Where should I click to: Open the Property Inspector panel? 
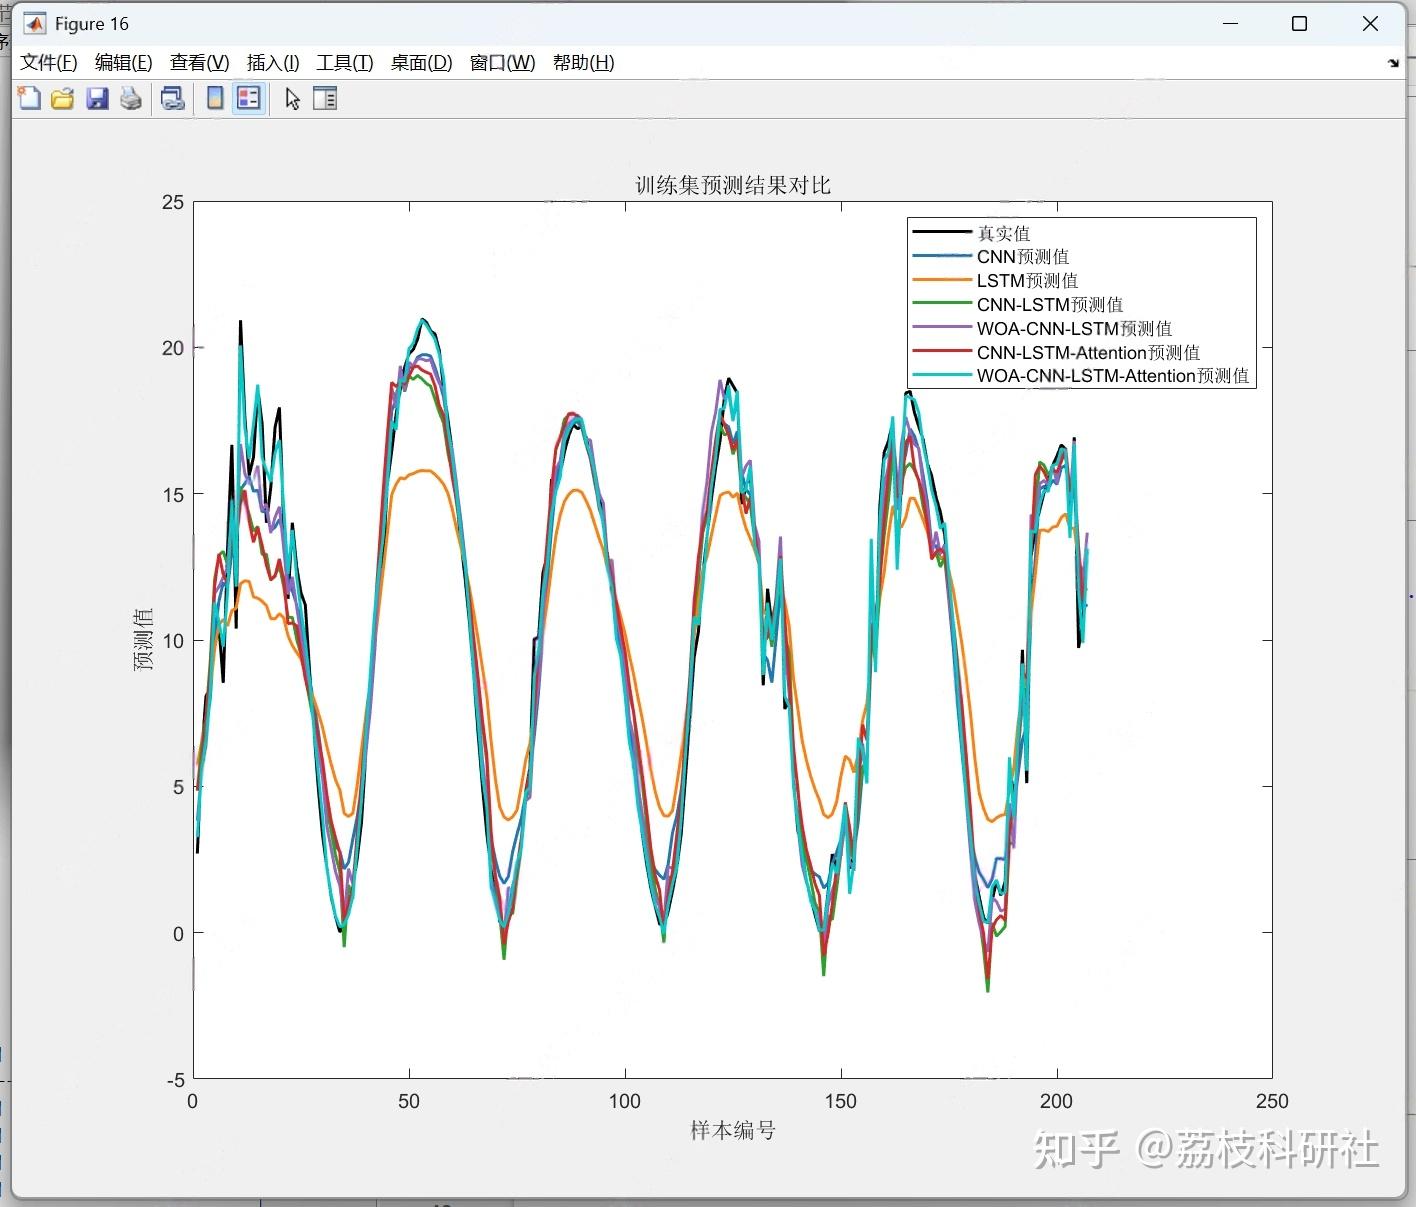tap(325, 98)
